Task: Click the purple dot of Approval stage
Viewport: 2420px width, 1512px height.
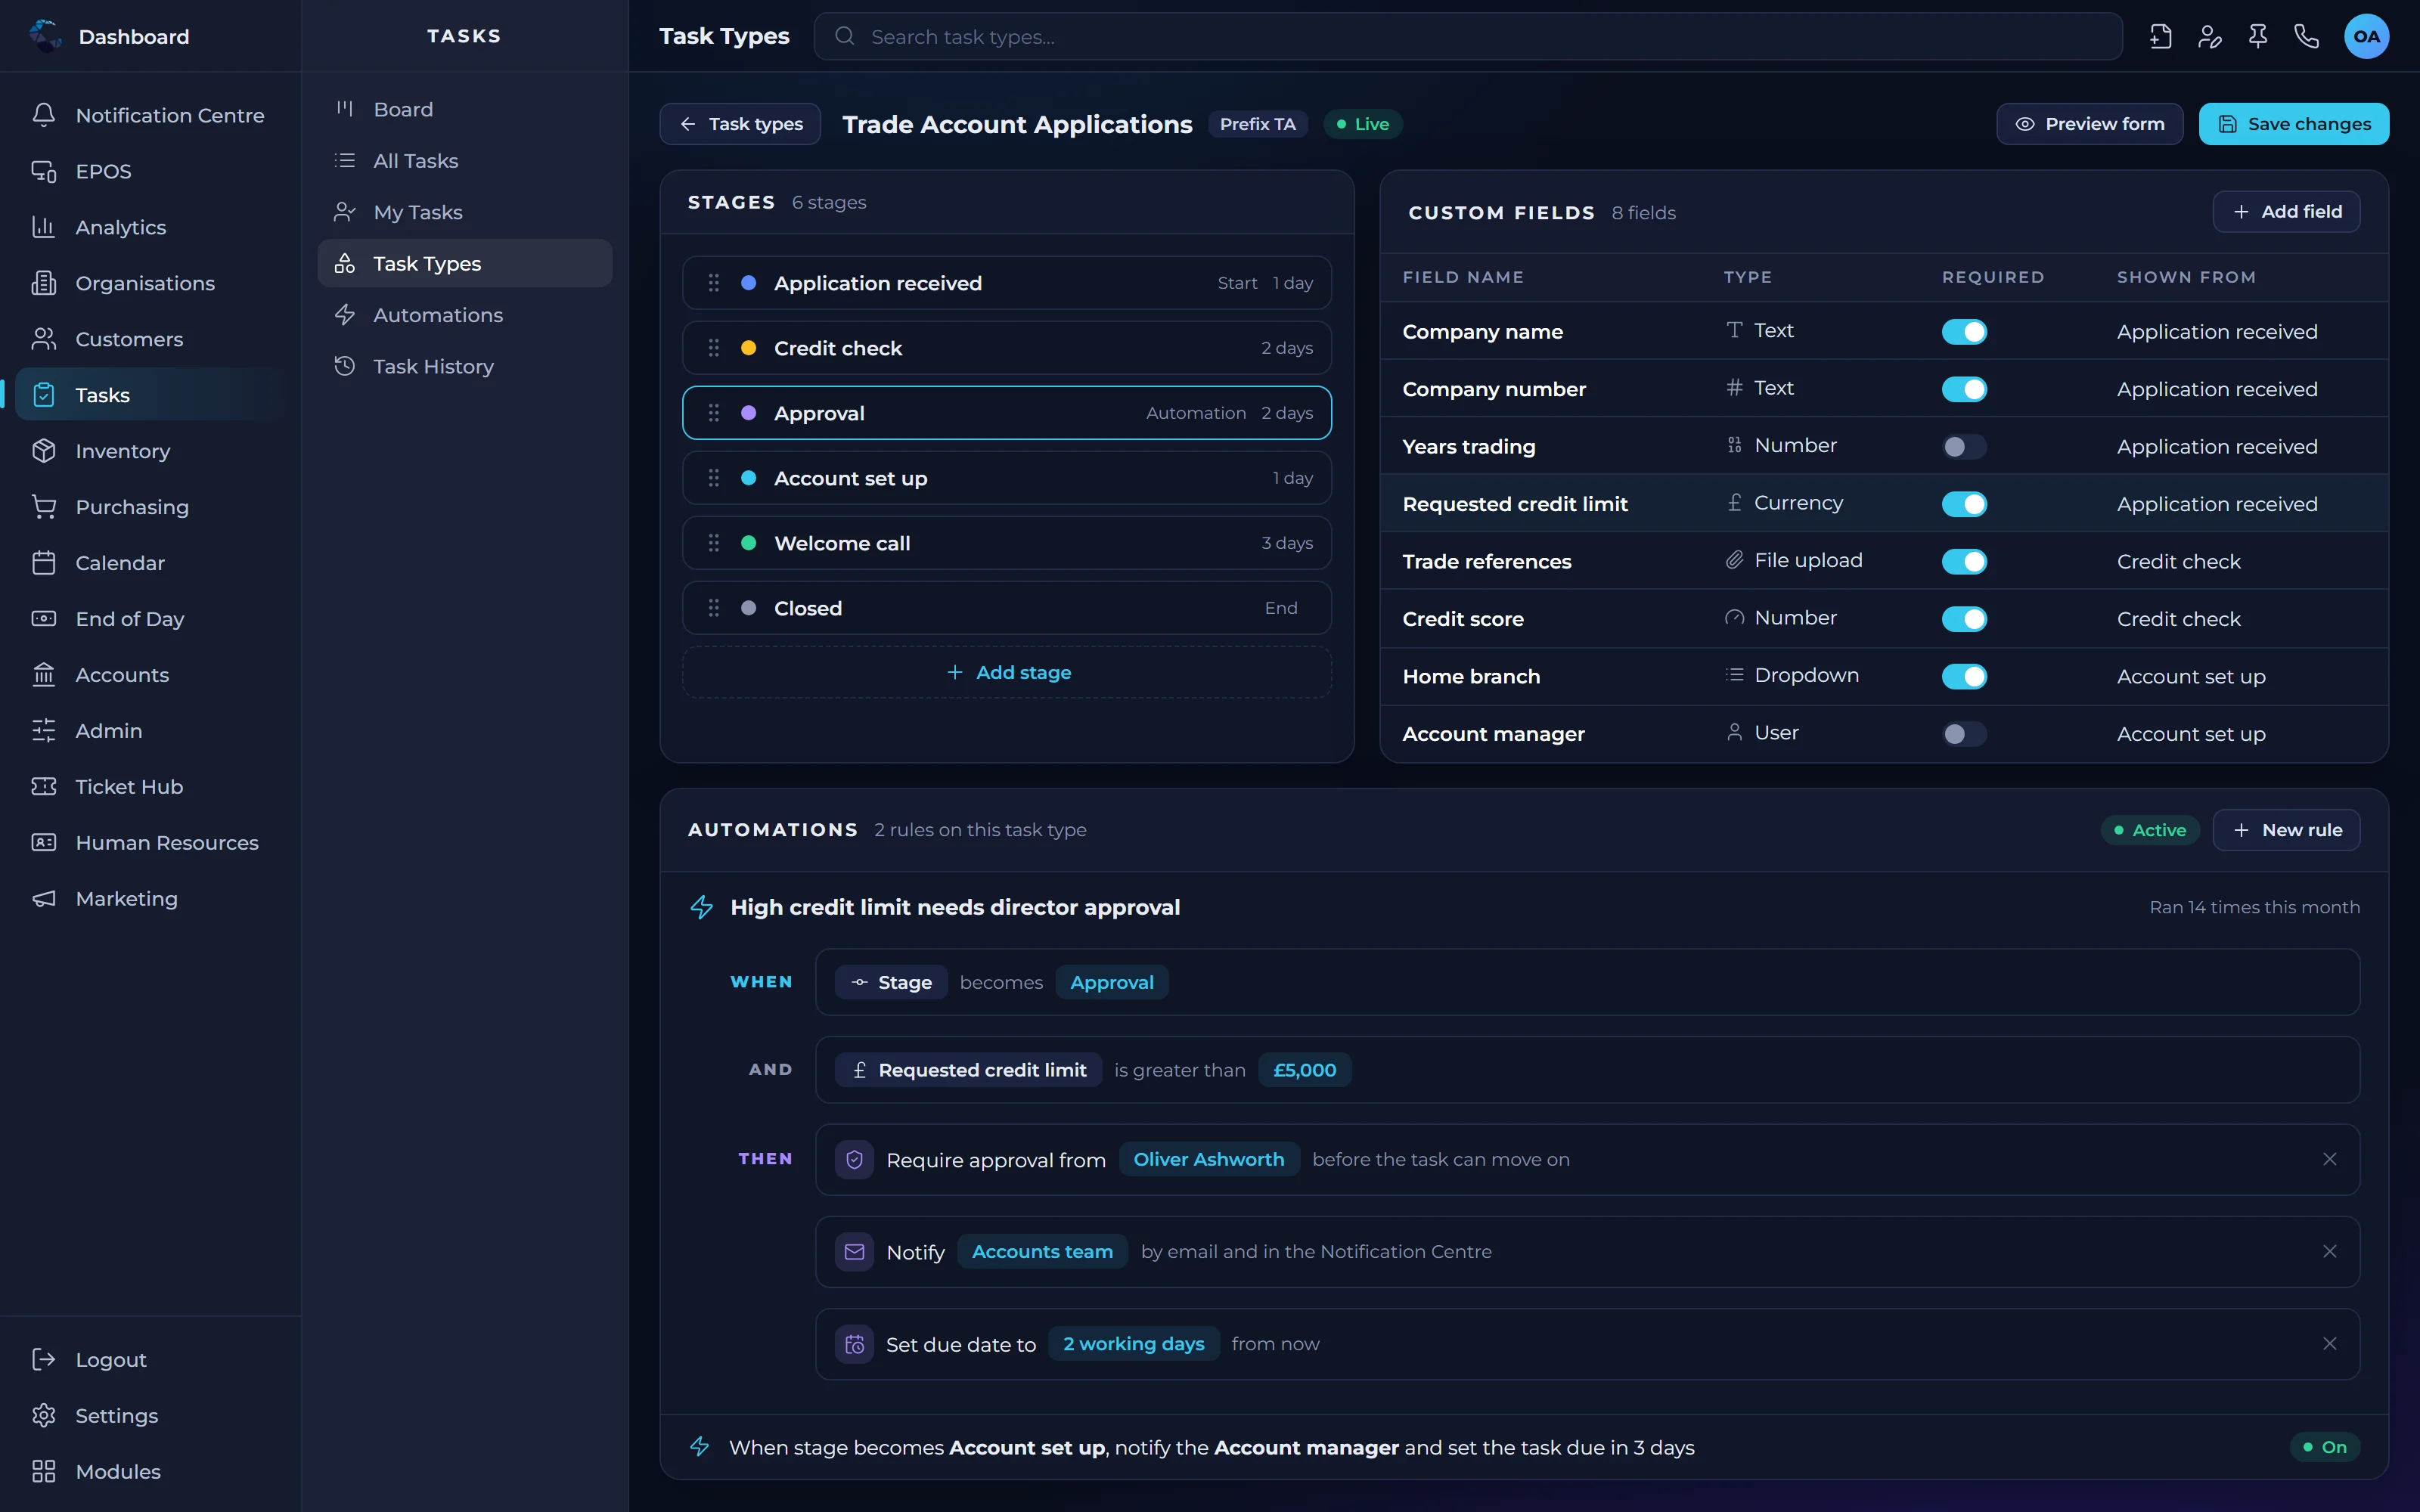Action: pyautogui.click(x=748, y=413)
